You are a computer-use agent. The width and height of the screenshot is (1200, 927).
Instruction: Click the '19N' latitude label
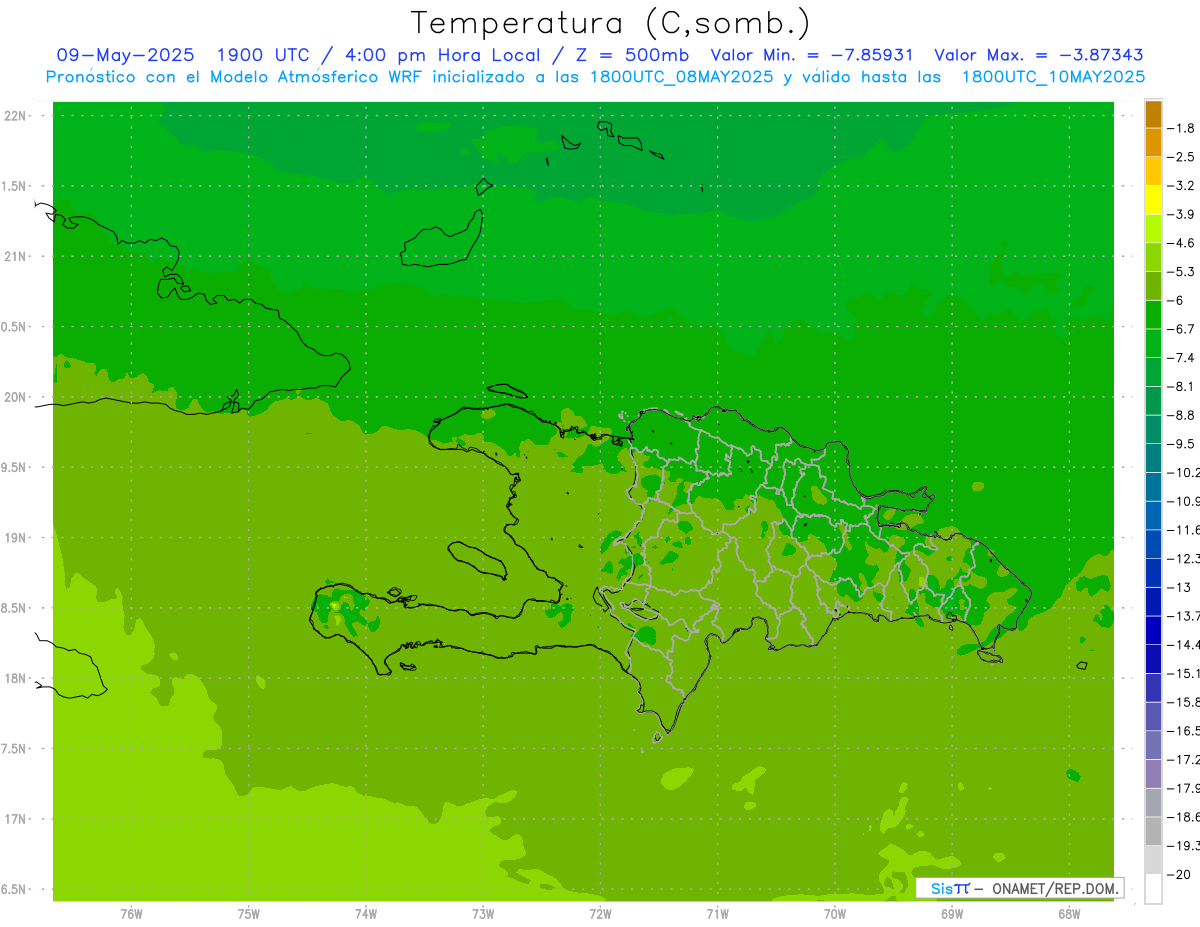[x=17, y=538]
